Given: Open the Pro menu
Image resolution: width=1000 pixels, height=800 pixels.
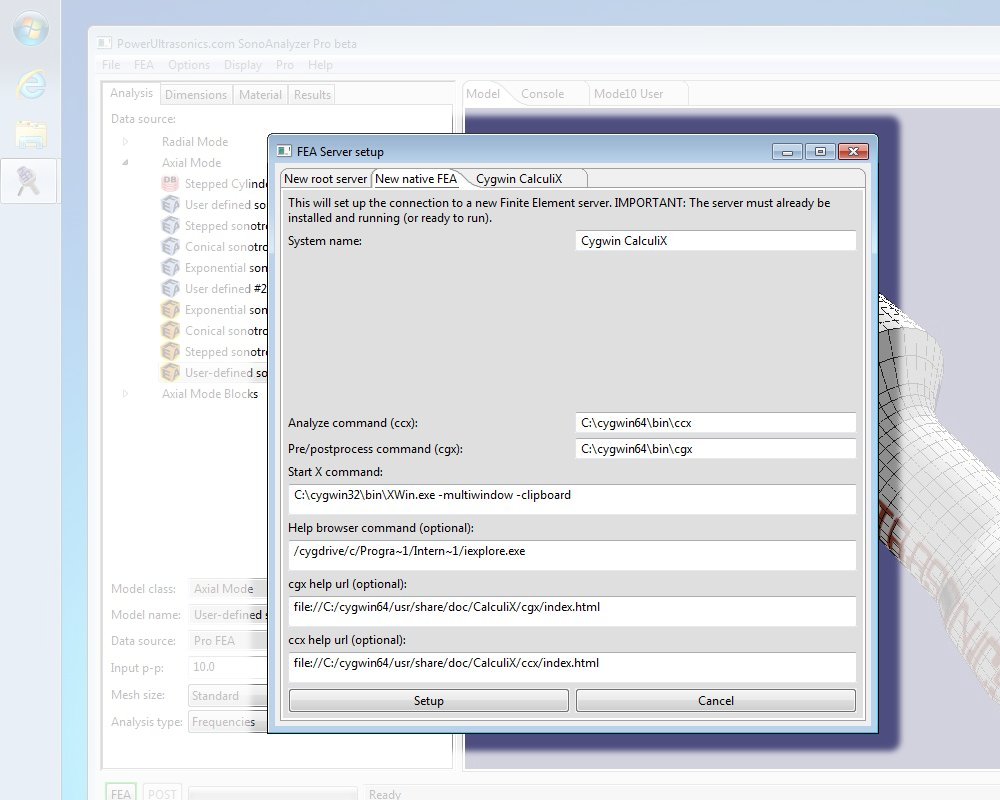Looking at the screenshot, I should [x=284, y=65].
